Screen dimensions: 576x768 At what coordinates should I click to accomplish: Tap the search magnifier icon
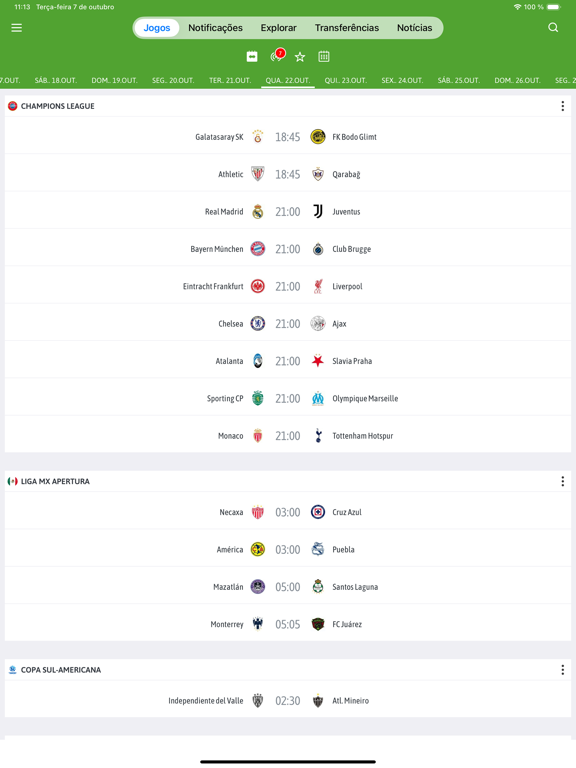click(553, 27)
